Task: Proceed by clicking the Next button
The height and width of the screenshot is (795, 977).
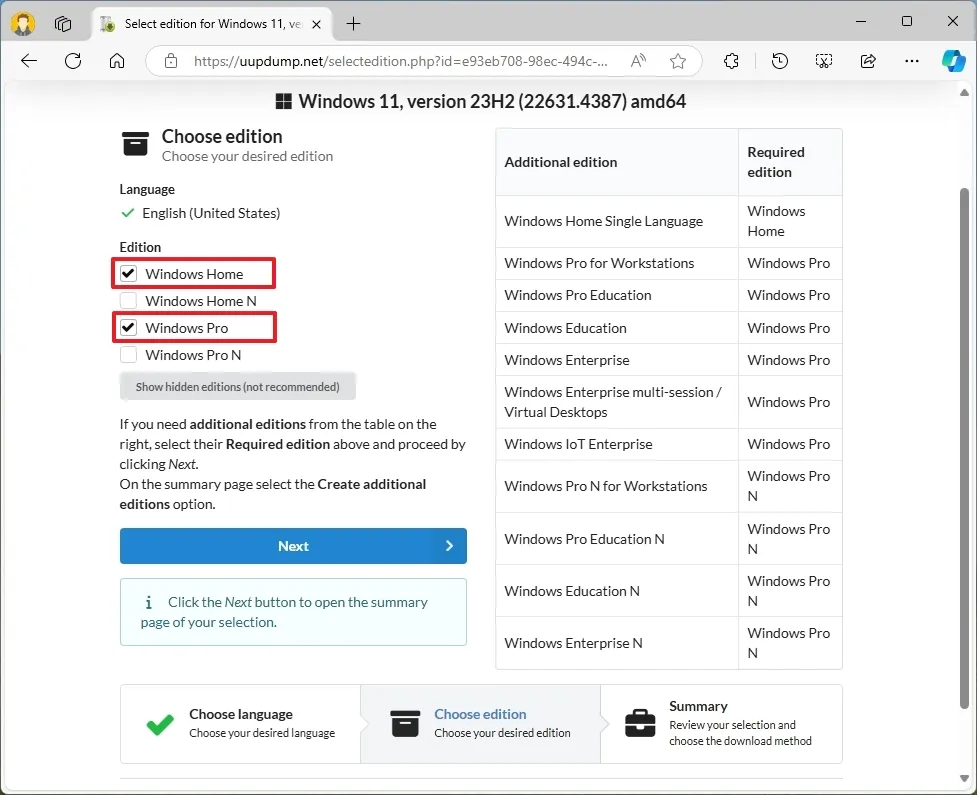Action: [293, 546]
